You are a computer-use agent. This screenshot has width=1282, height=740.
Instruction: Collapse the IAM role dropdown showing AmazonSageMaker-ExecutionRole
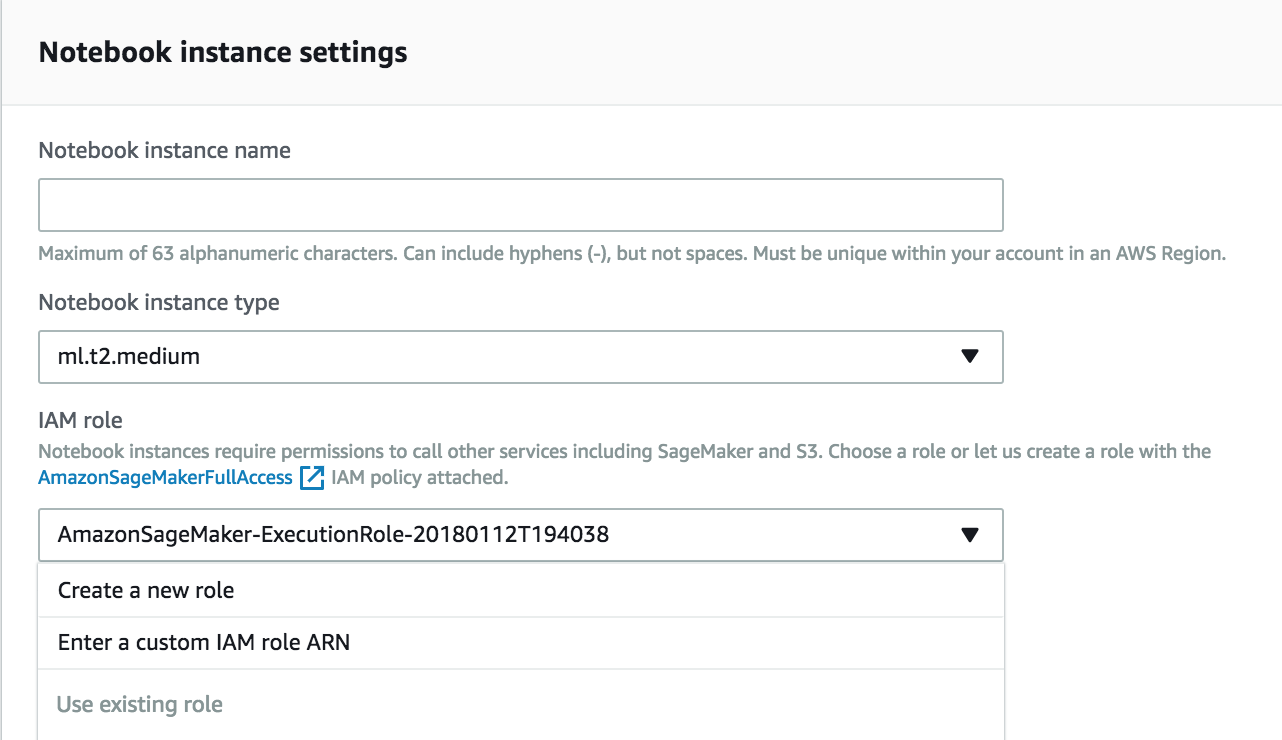pyautogui.click(x=520, y=535)
